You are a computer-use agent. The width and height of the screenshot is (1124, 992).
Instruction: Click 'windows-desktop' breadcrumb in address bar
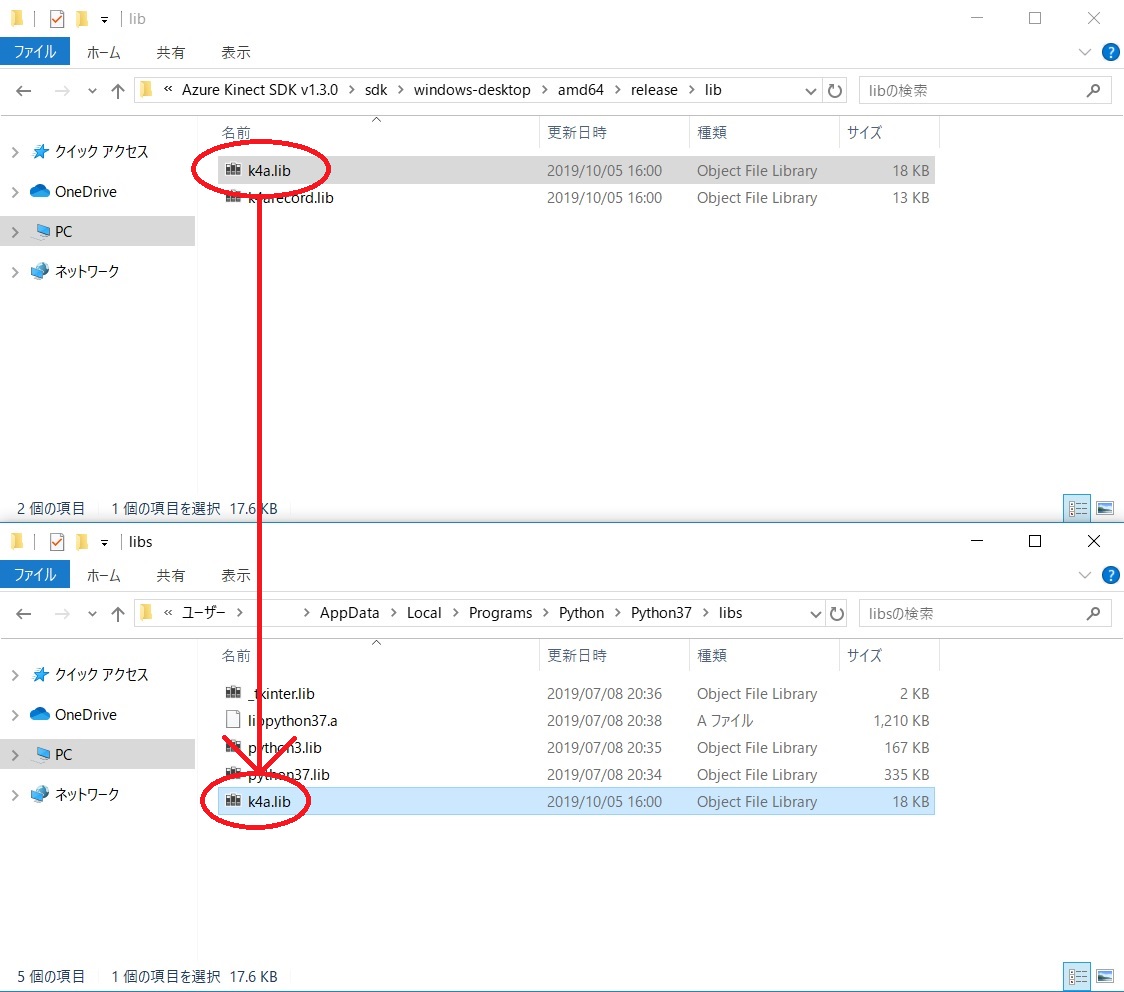pos(472,90)
